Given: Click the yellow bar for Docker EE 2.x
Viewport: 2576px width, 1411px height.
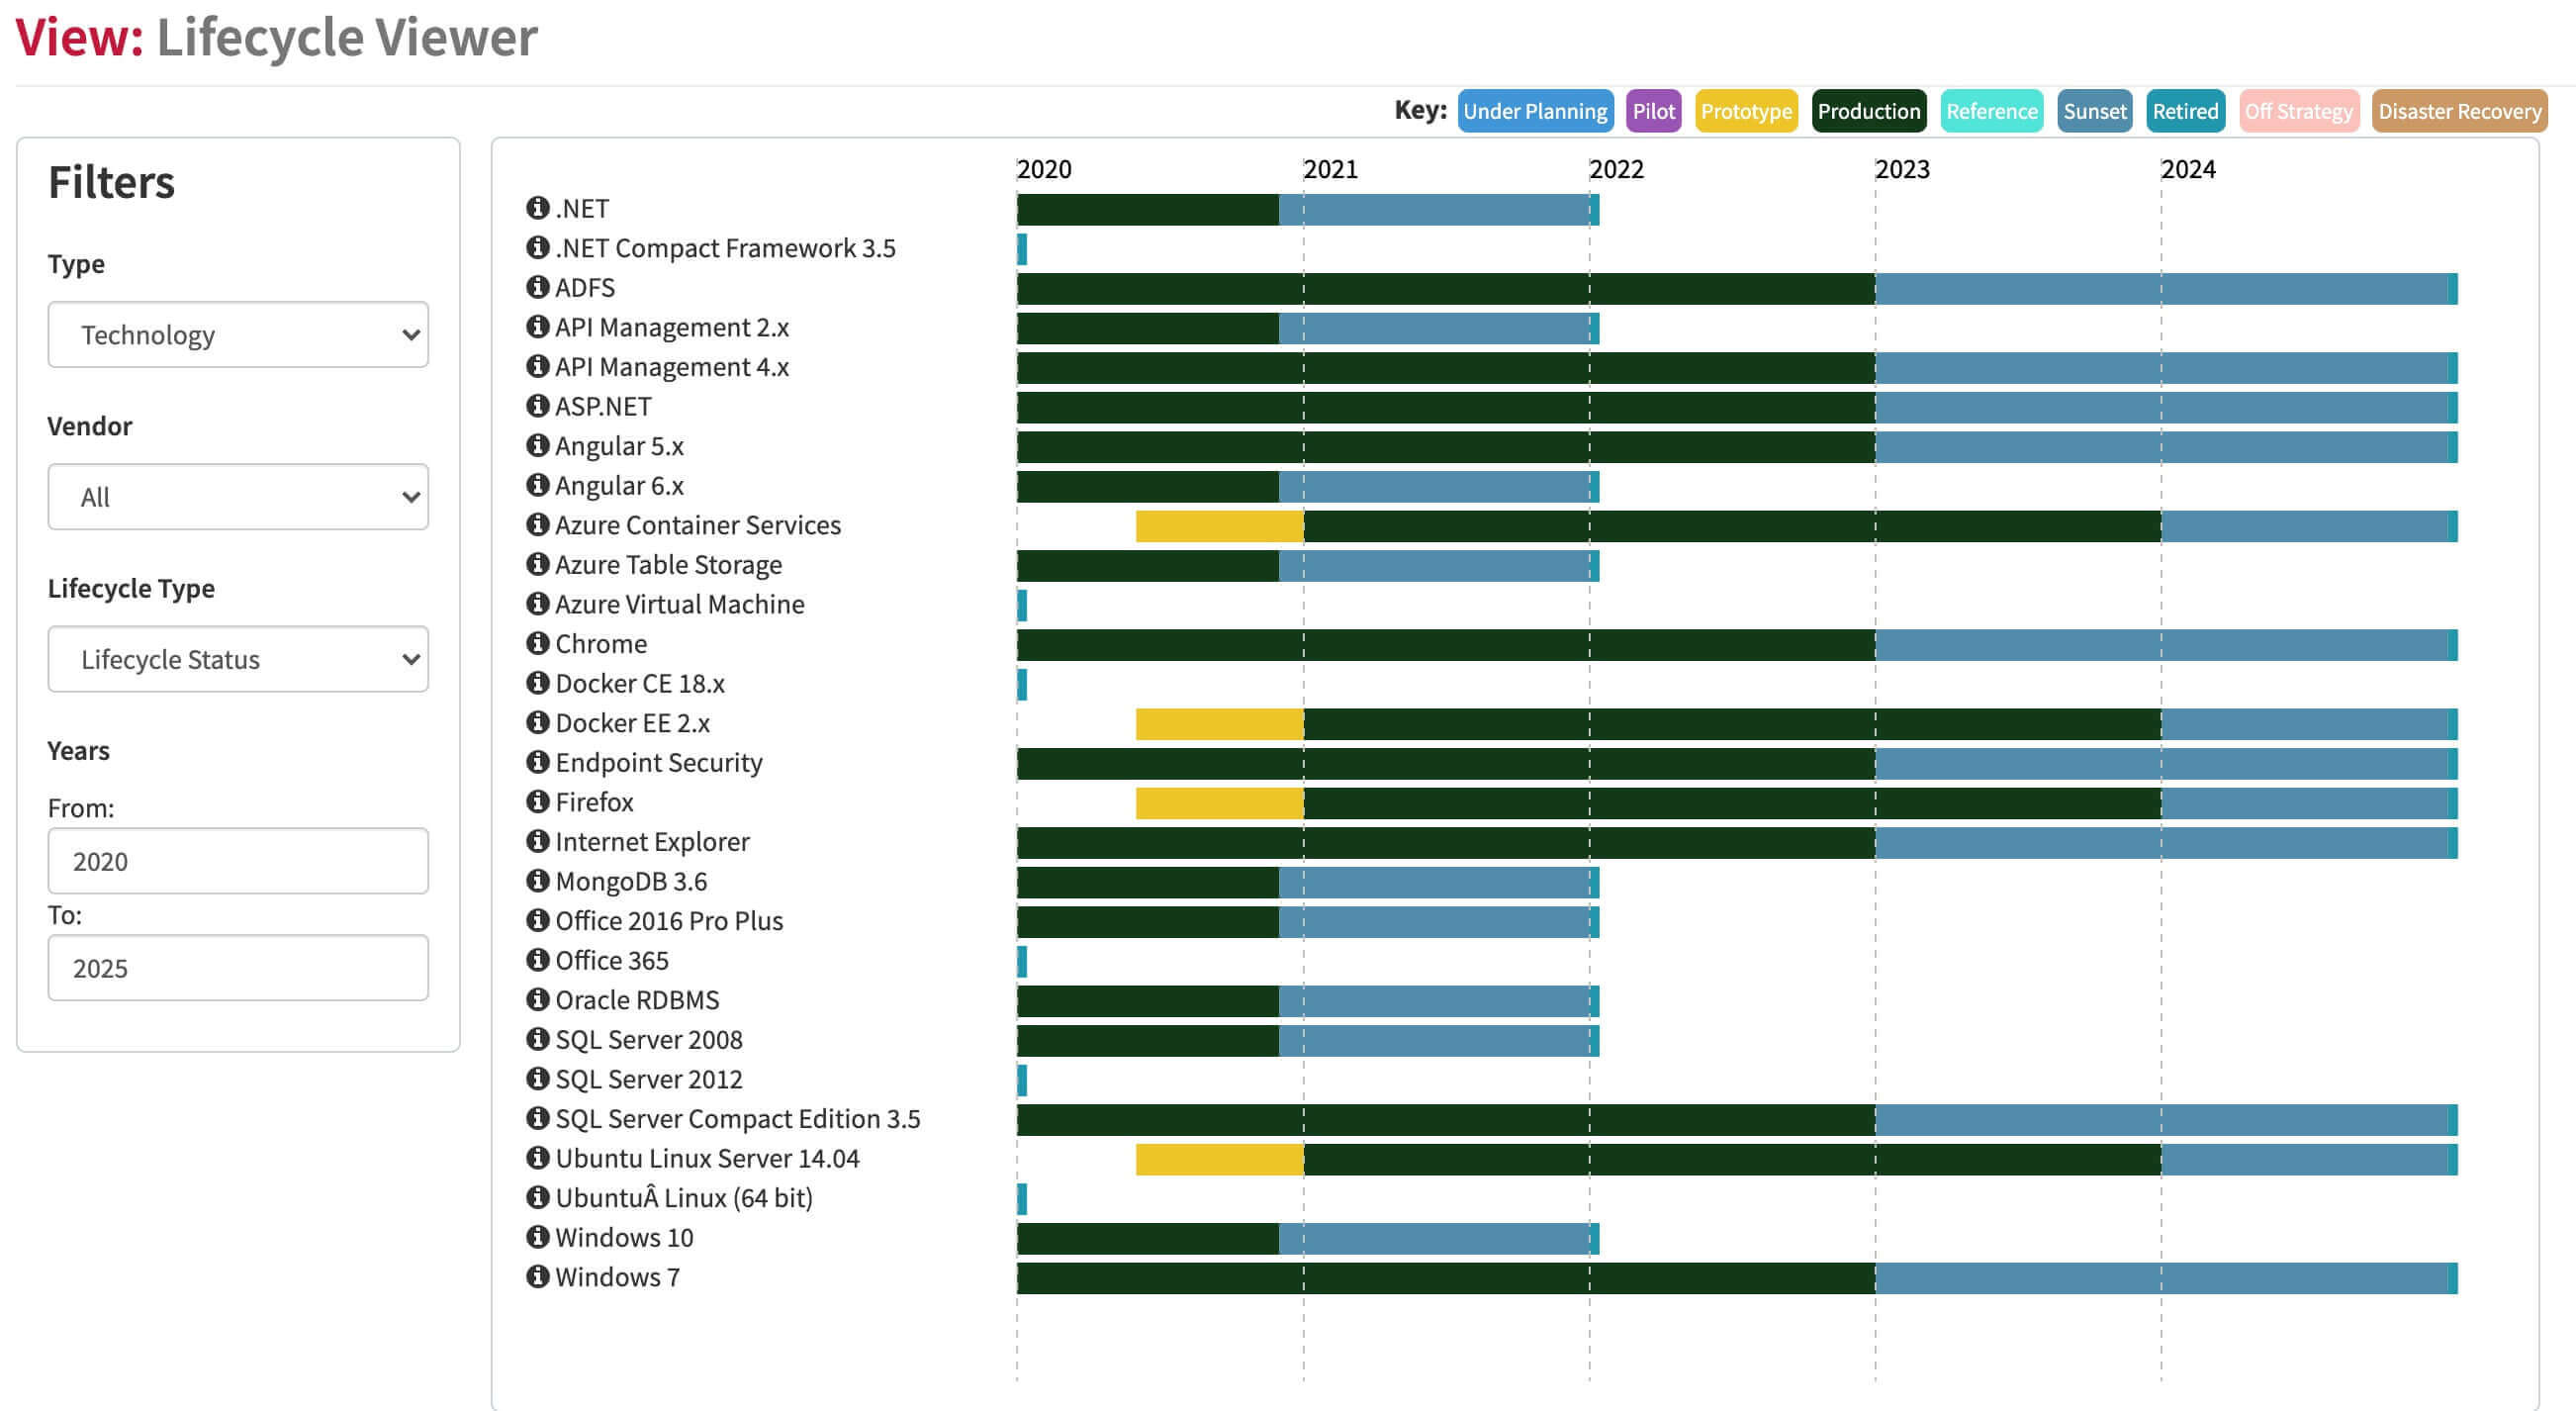Looking at the screenshot, I should (1219, 724).
